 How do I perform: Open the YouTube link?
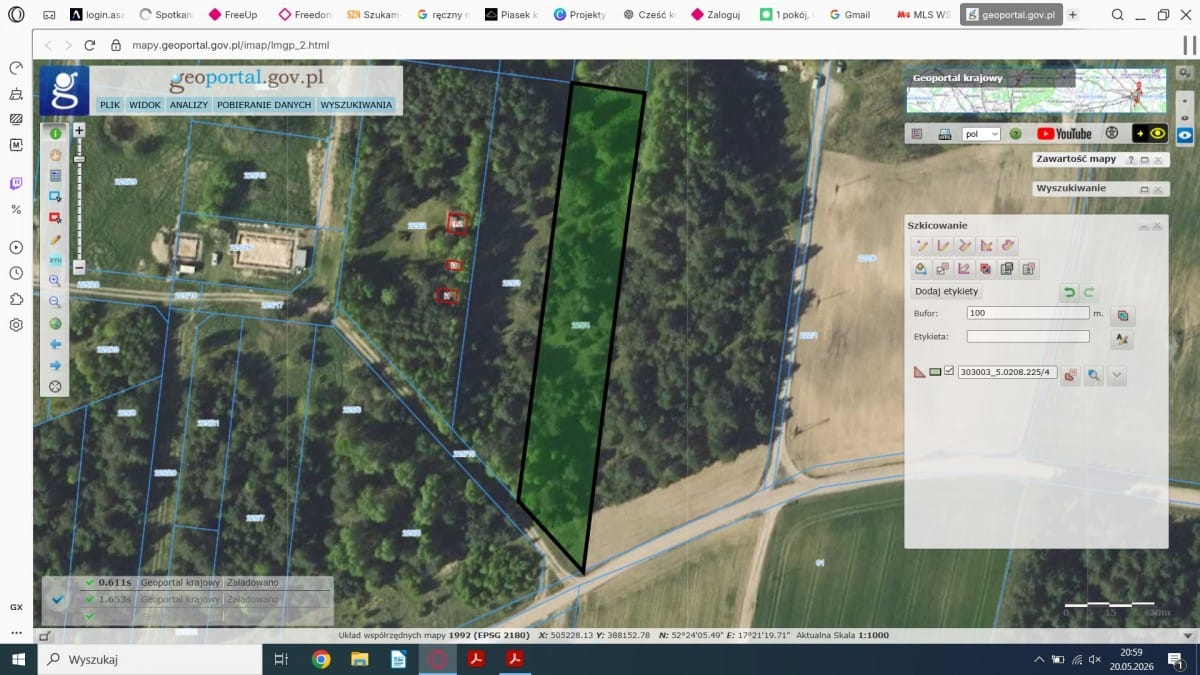[x=1064, y=133]
